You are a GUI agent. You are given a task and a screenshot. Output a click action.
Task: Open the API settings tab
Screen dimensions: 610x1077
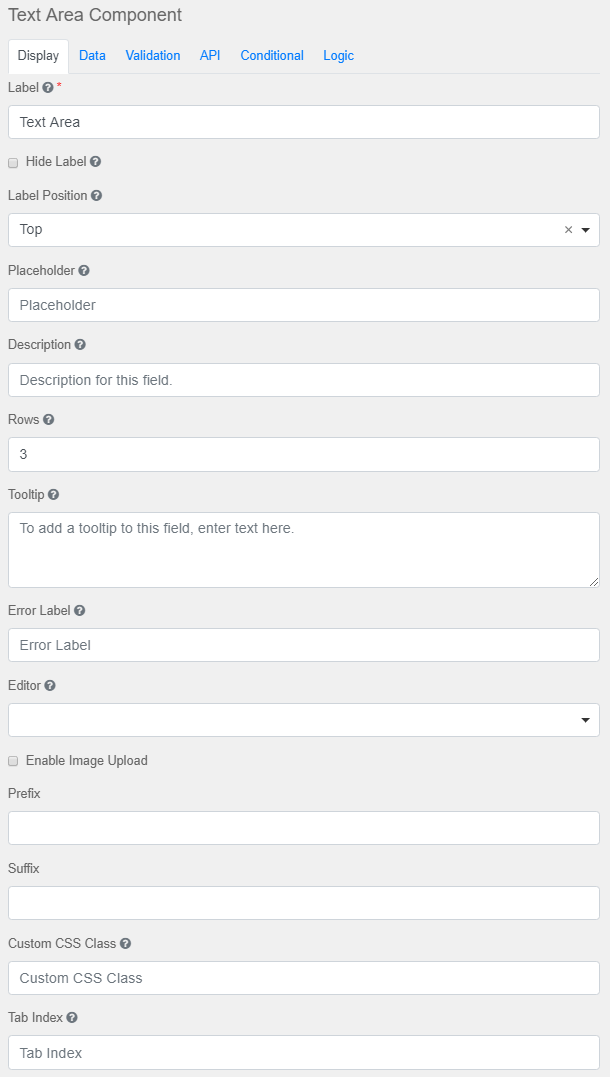coord(210,56)
